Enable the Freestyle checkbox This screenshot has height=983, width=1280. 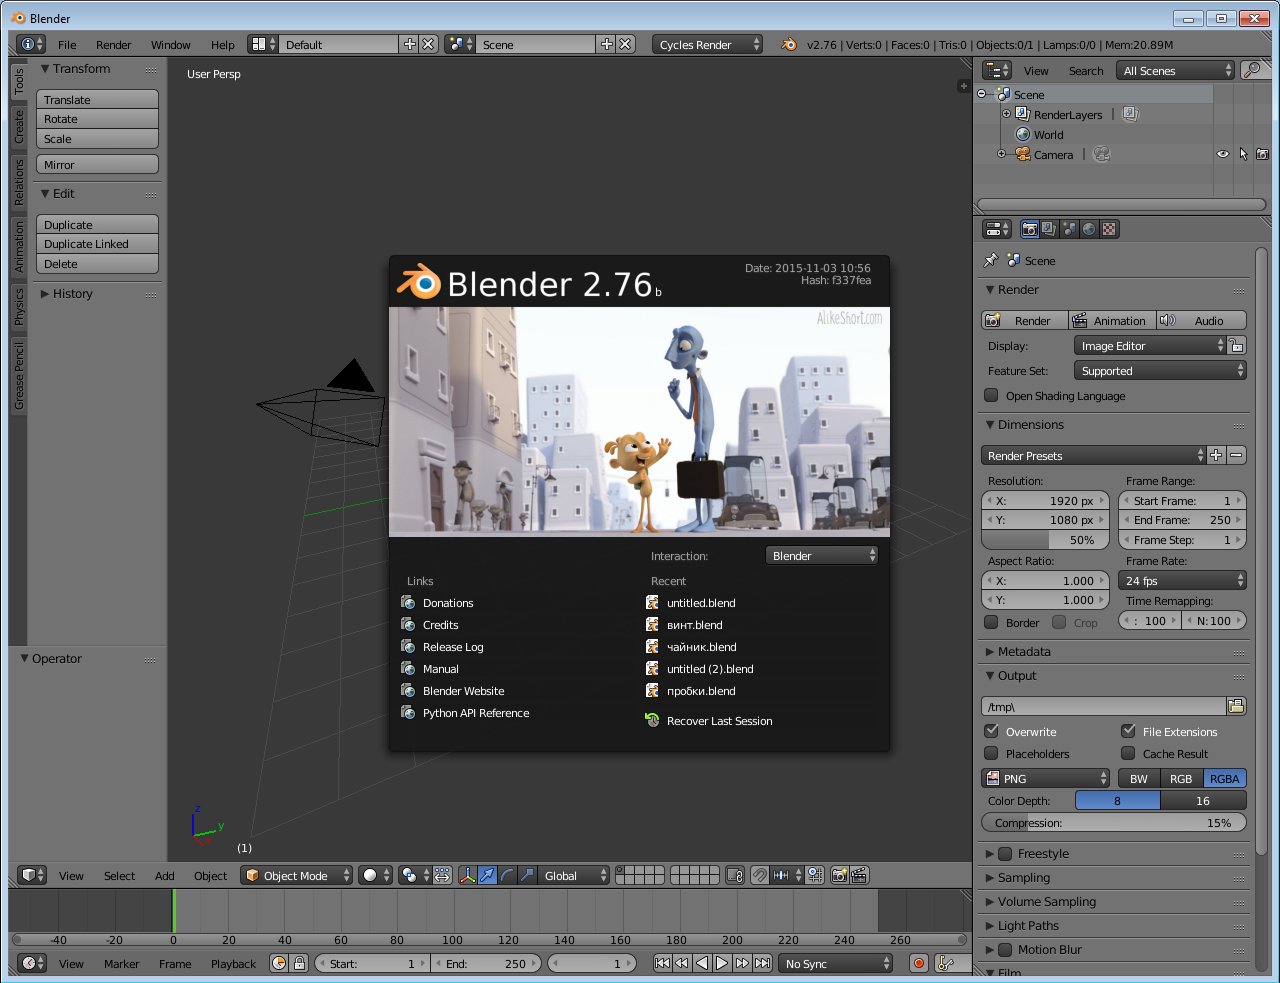tap(1005, 853)
